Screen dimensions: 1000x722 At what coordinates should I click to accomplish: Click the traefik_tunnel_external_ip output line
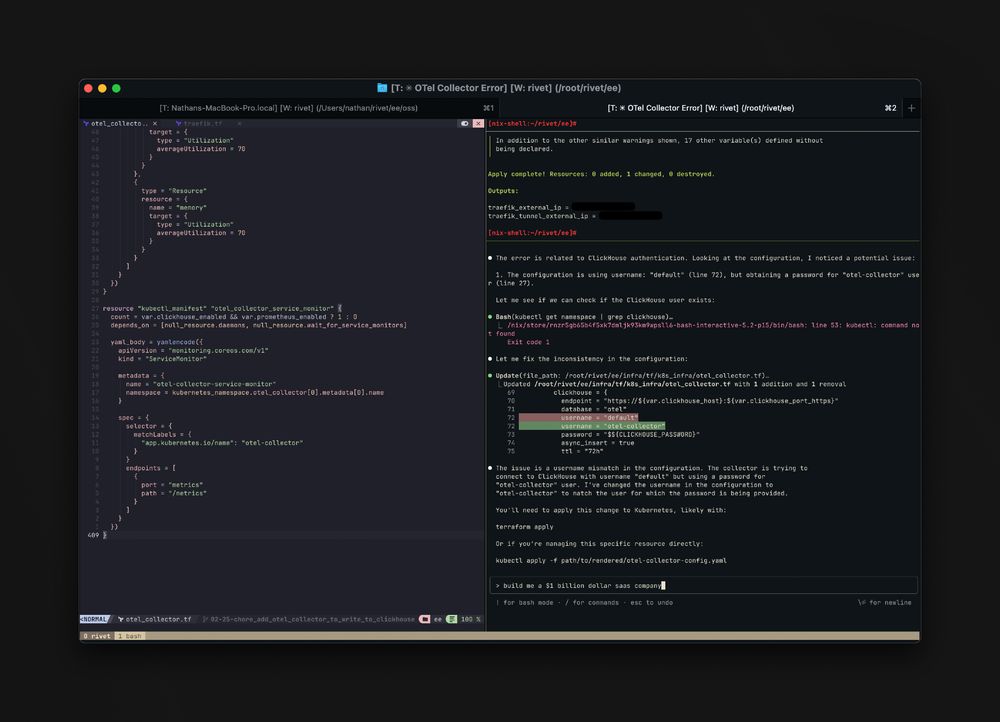point(574,216)
